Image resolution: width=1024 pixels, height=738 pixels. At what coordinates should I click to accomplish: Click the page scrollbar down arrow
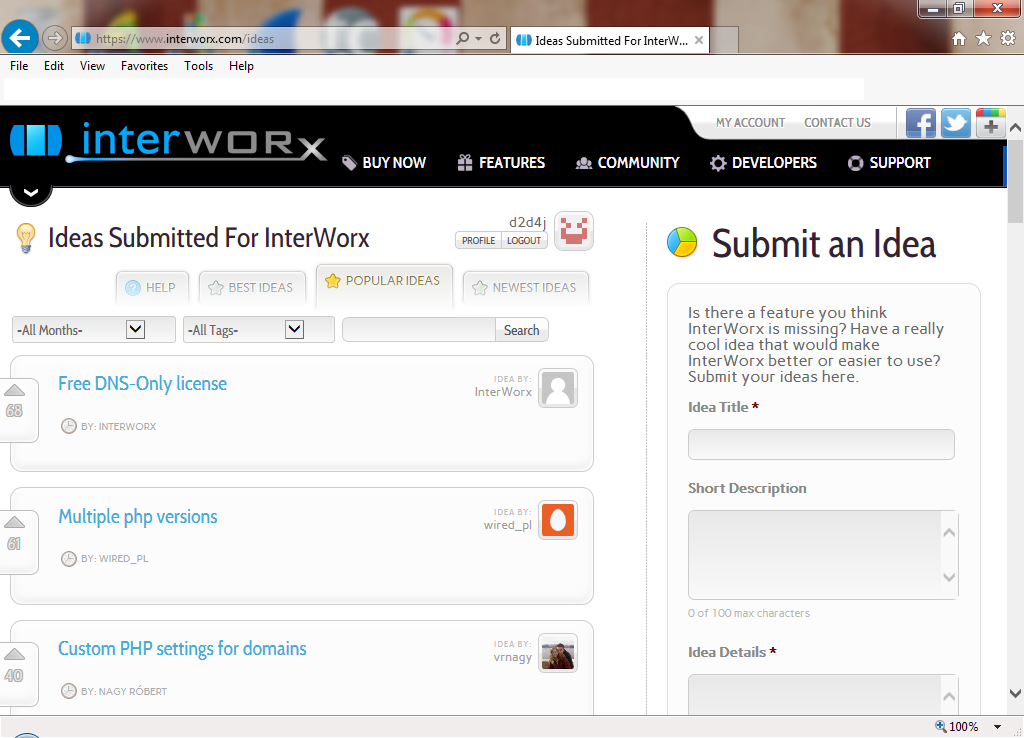(1015, 693)
